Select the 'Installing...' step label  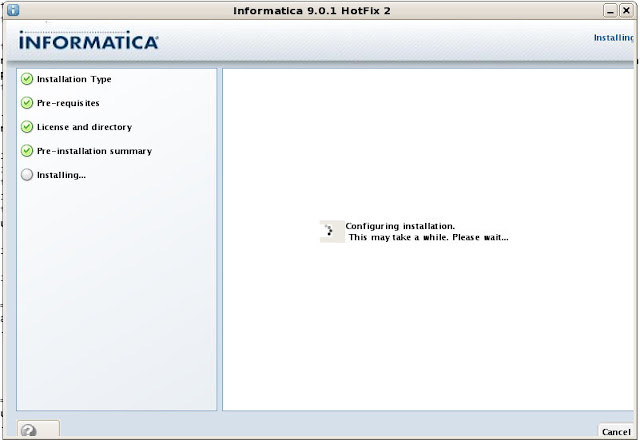tap(61, 175)
